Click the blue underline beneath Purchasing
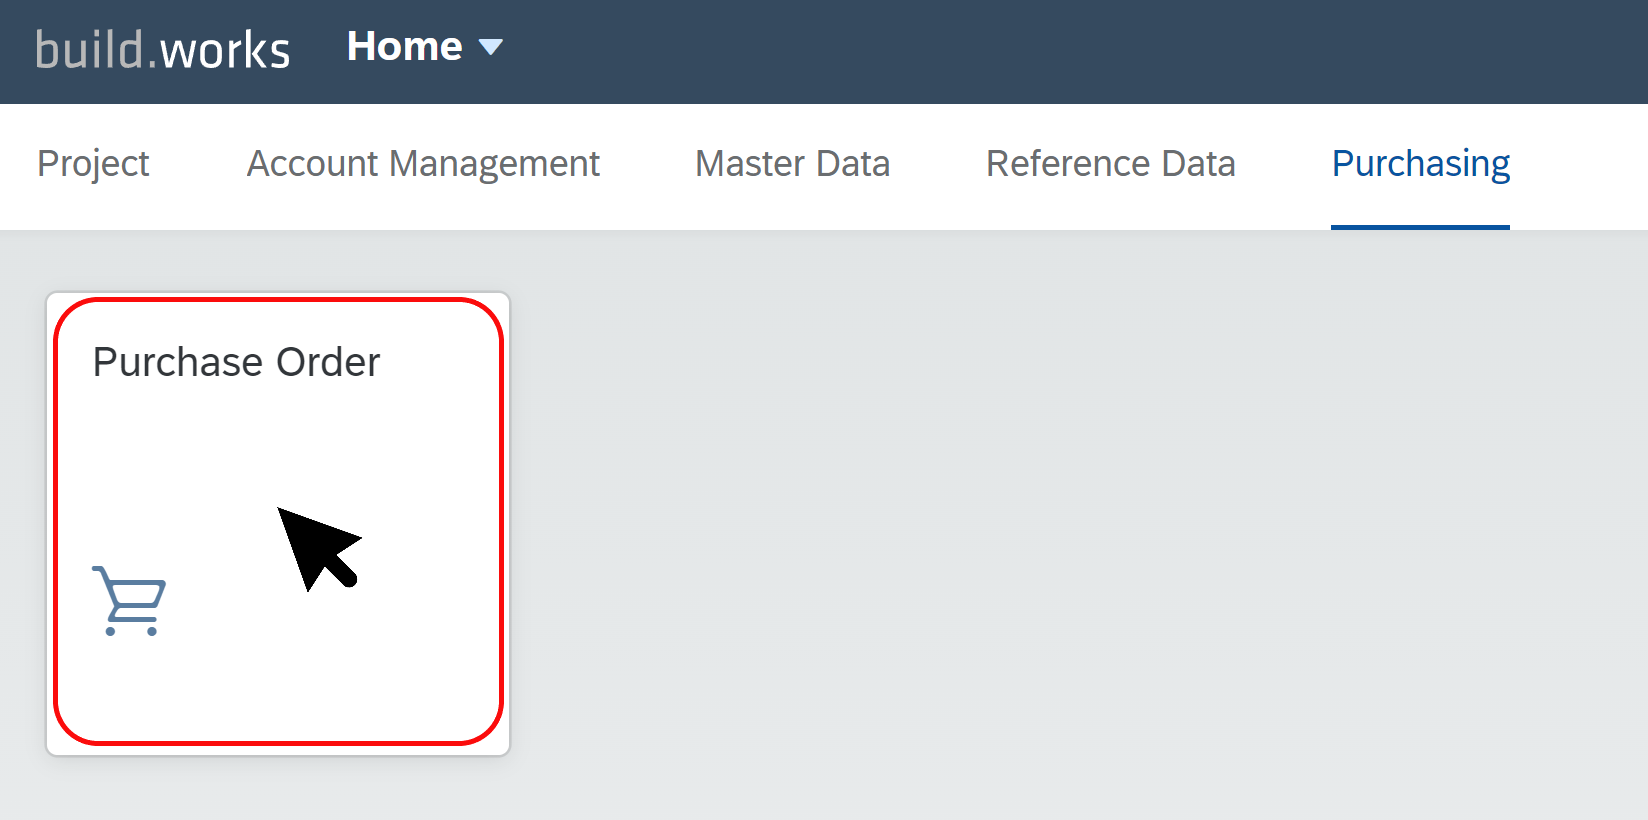This screenshot has width=1648, height=820. [1420, 227]
